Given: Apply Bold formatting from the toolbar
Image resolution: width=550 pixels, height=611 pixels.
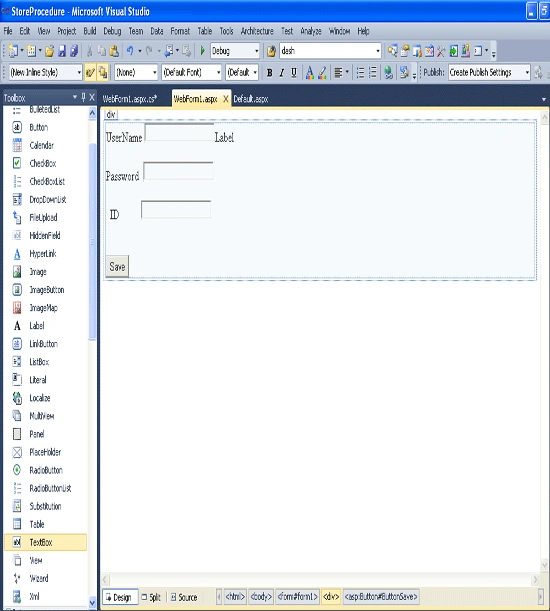Looking at the screenshot, I should (269, 73).
